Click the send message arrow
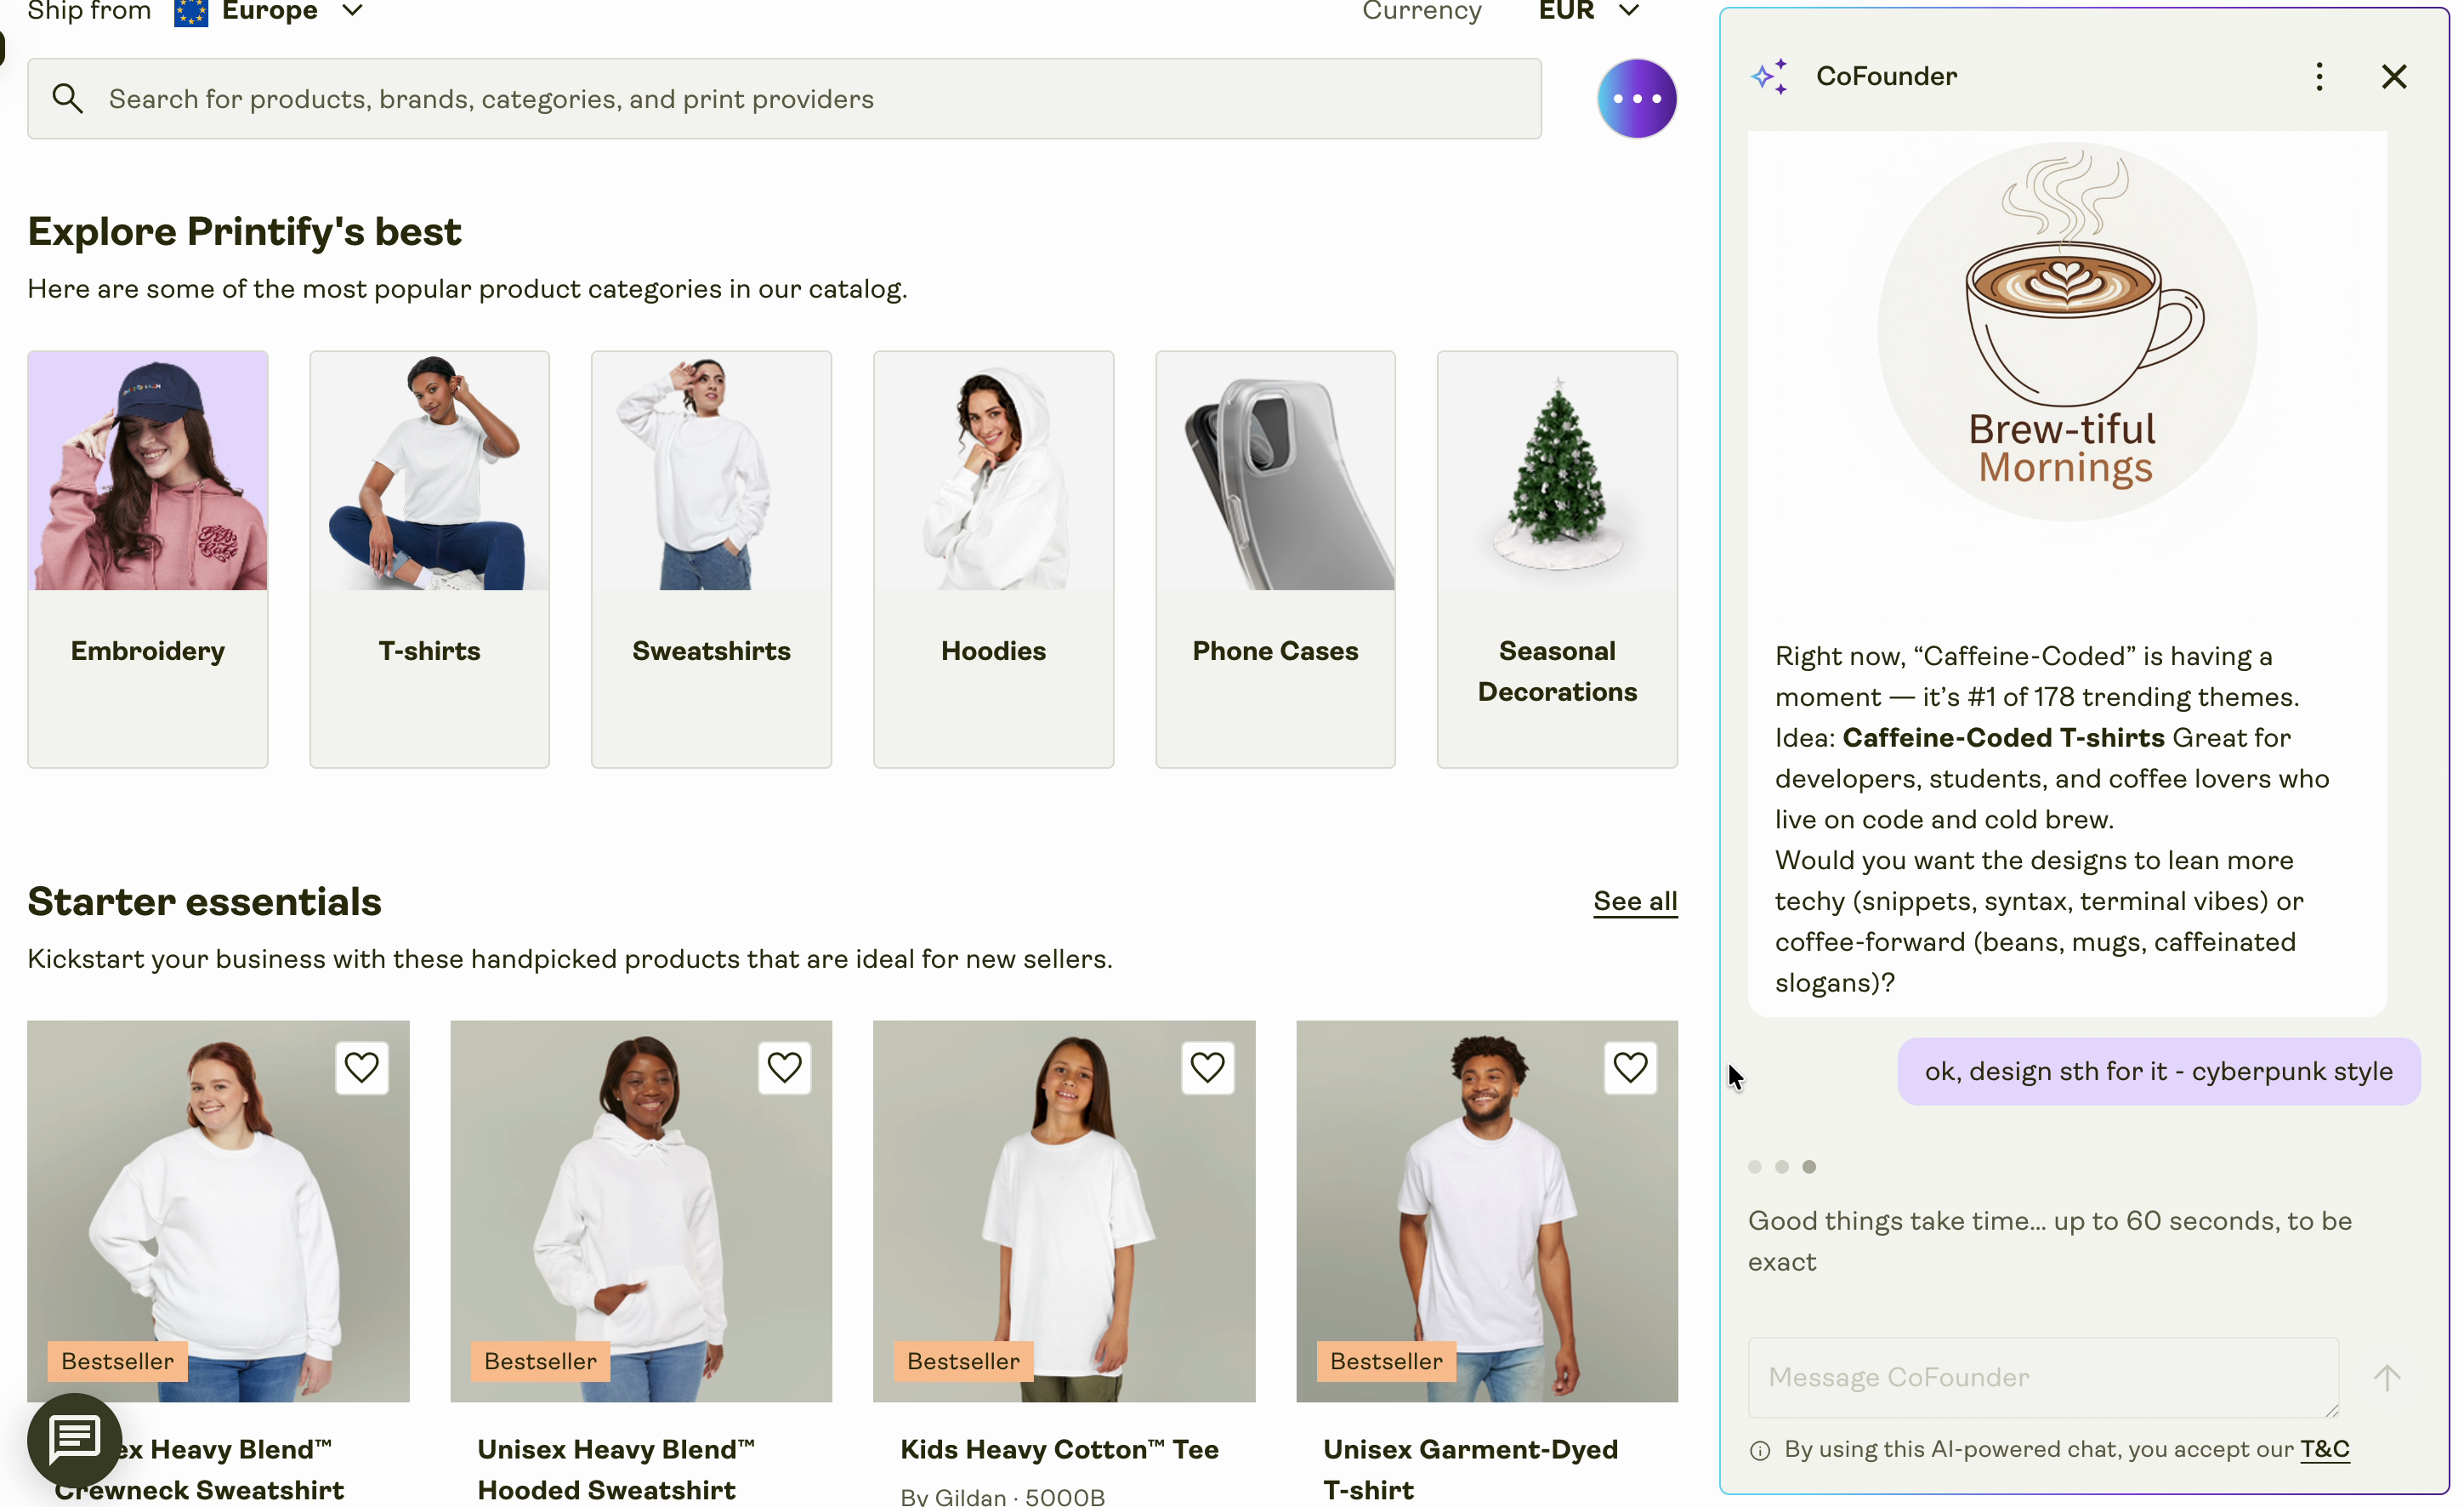 [x=2386, y=1377]
